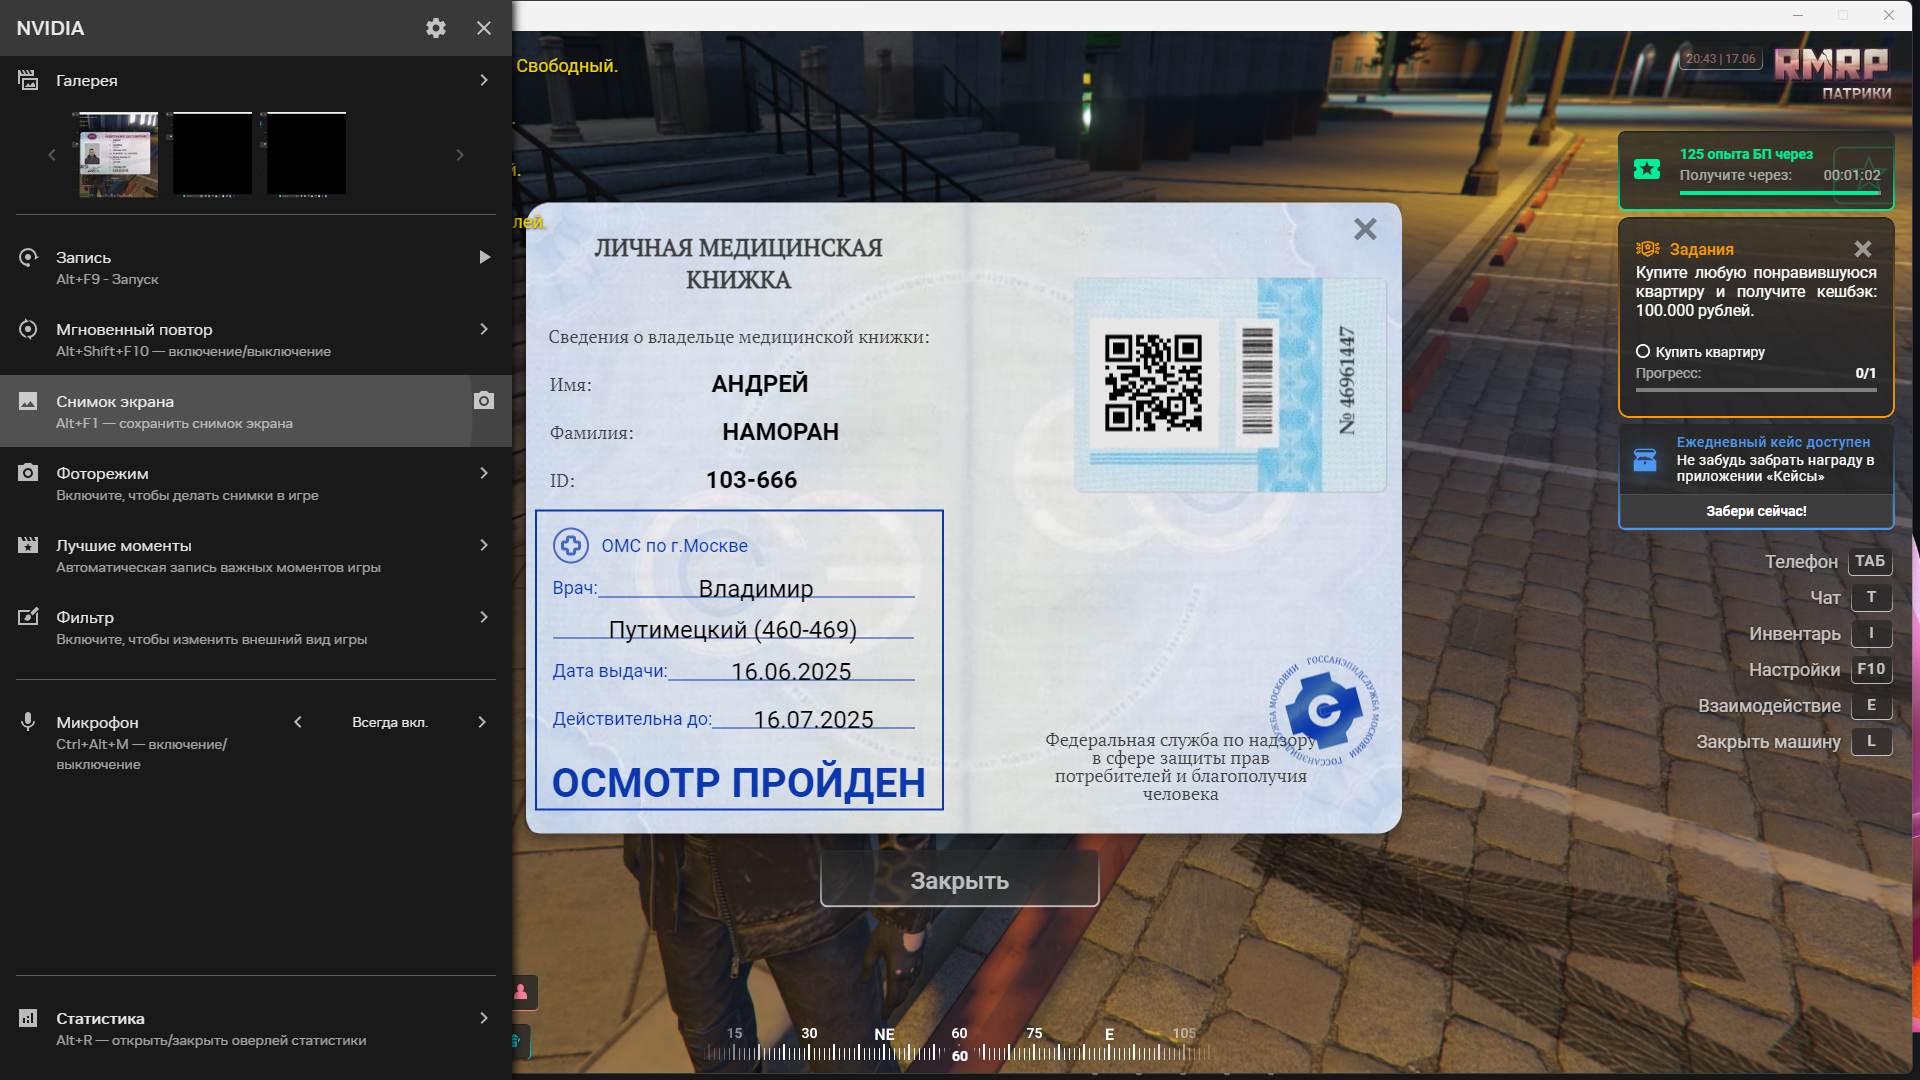Click the Взаимодействие E key hint
Screen dimensions: 1920x1080
[x=1871, y=705]
